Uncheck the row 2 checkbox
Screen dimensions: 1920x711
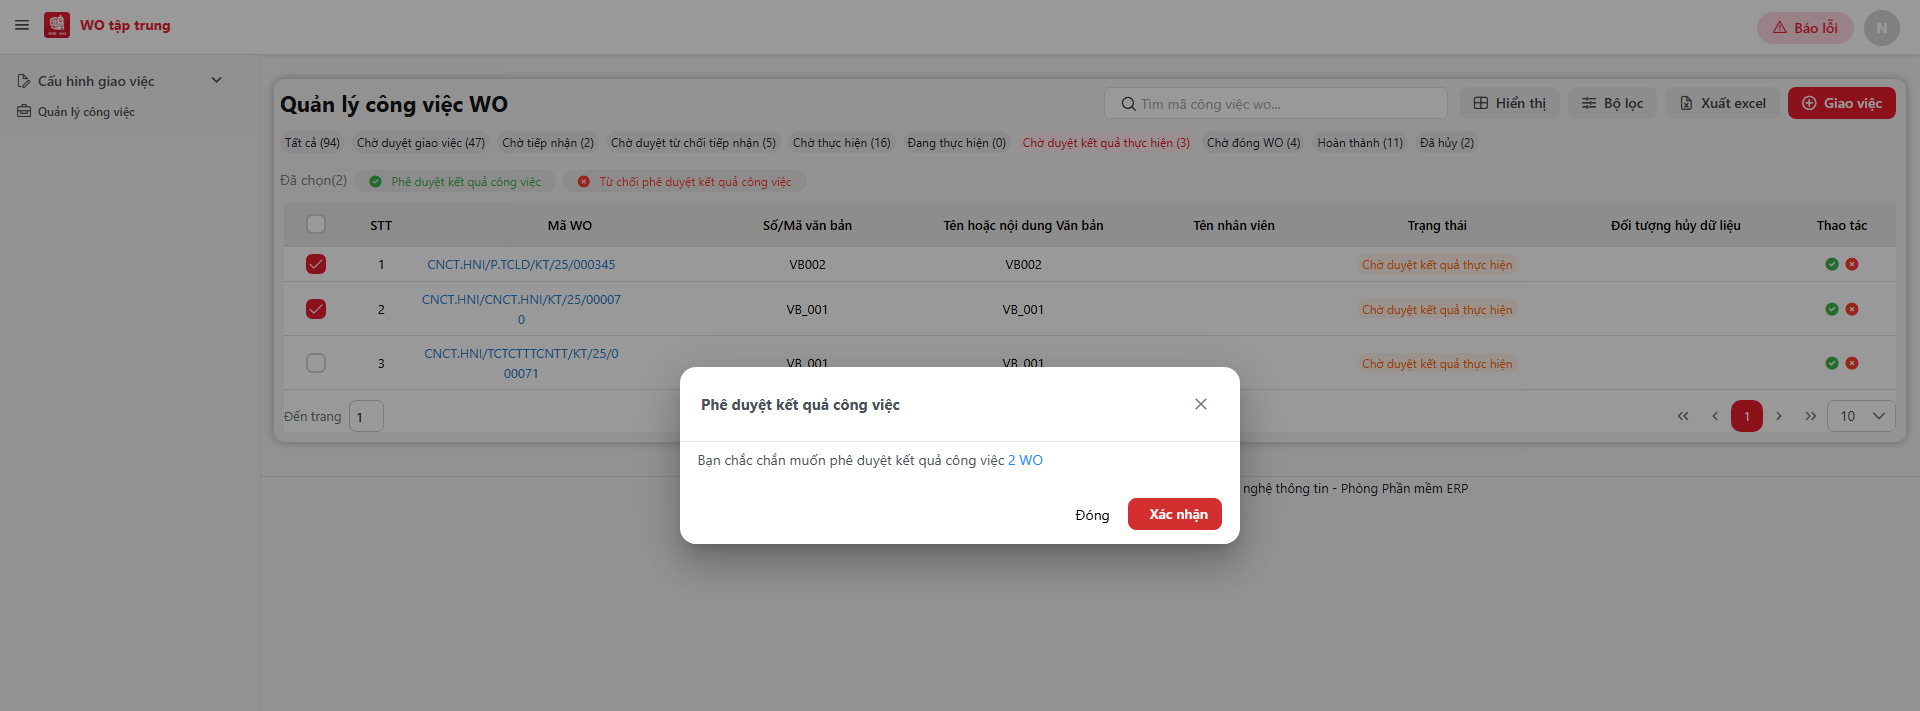pyautogui.click(x=316, y=309)
